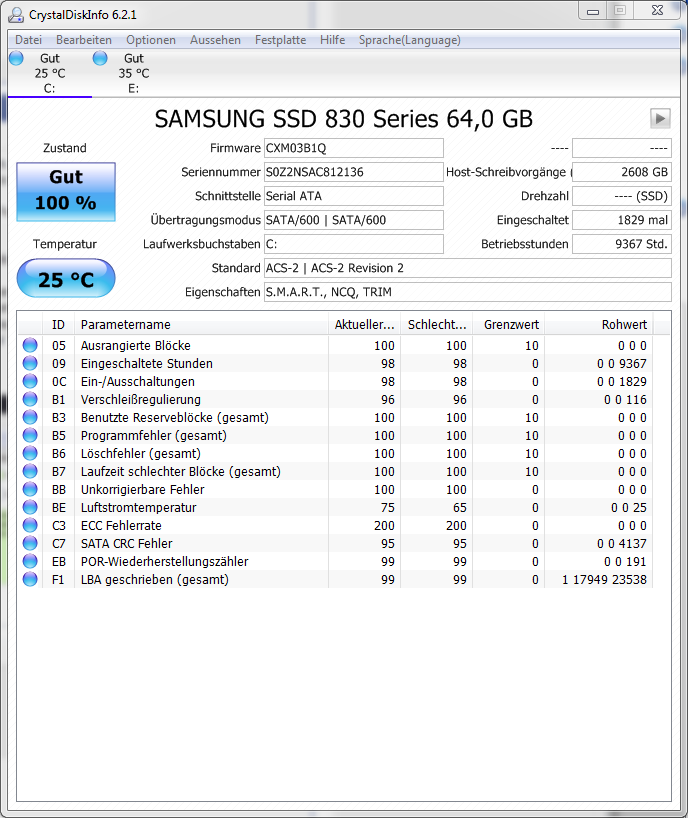
Task: Click the Laufwerksbuchstaben field
Action: pos(354,244)
